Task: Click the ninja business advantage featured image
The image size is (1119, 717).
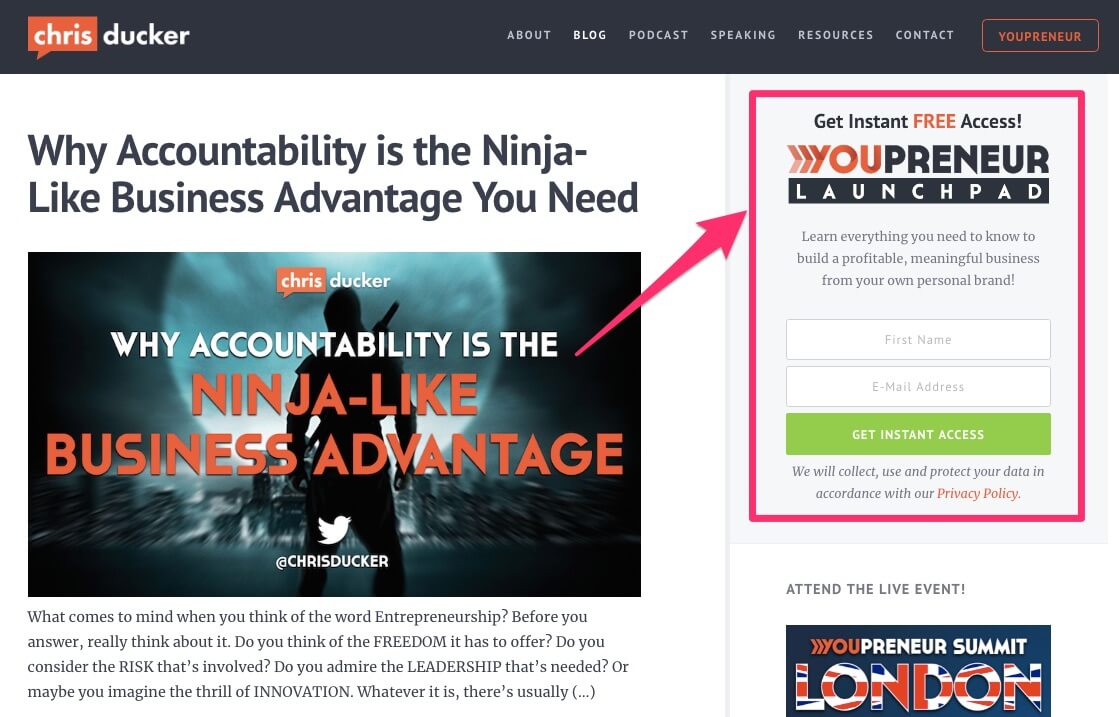Action: pyautogui.click(x=334, y=424)
